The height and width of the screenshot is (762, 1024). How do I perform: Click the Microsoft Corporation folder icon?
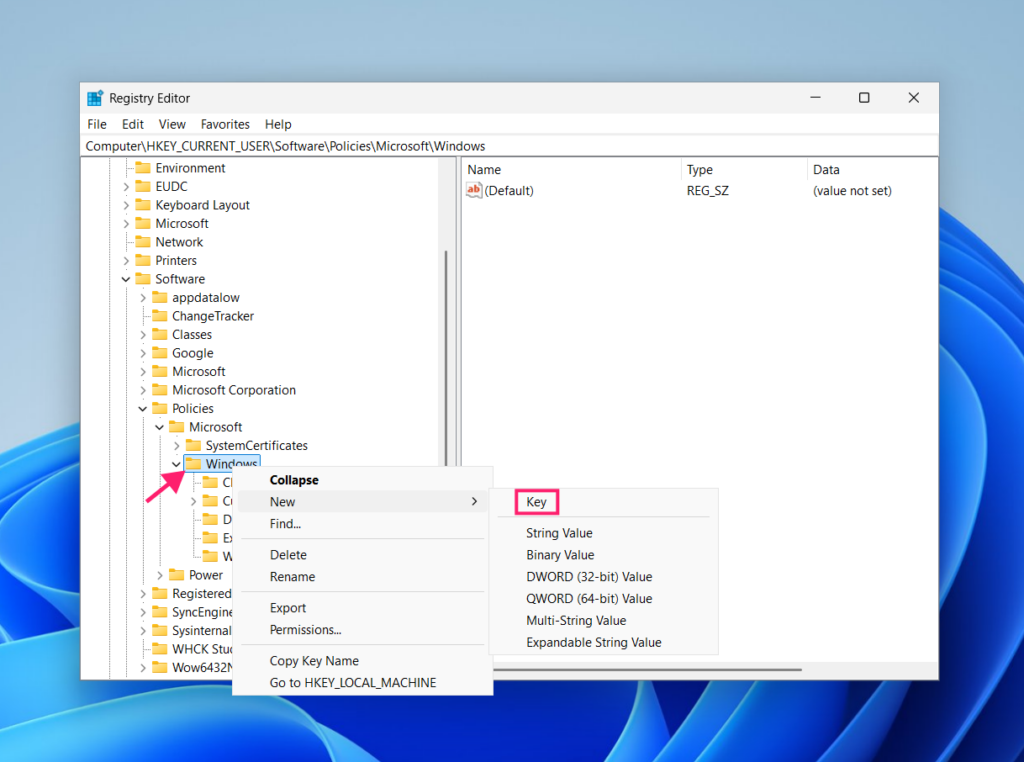click(x=160, y=390)
